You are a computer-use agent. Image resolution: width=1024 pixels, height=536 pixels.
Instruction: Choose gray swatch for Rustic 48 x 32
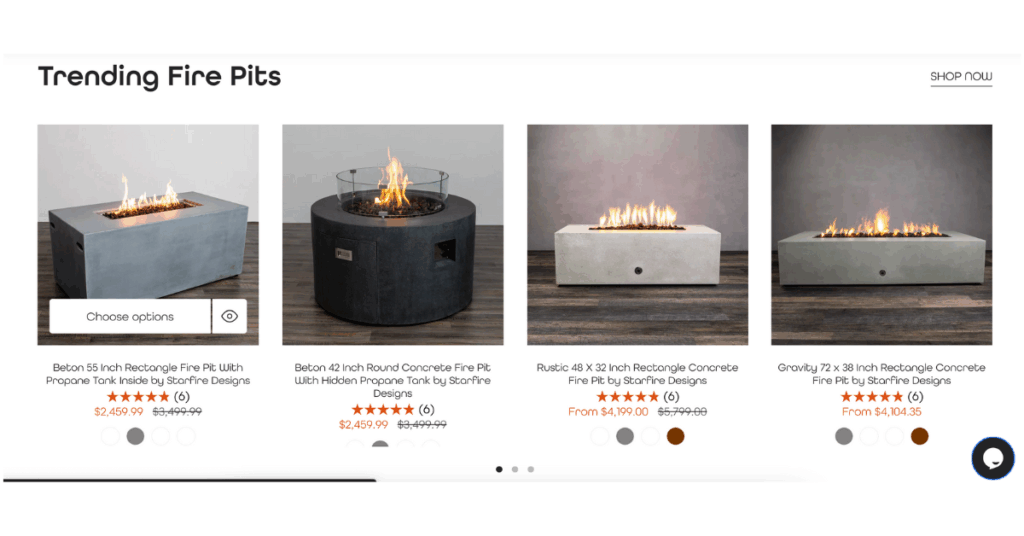(625, 435)
